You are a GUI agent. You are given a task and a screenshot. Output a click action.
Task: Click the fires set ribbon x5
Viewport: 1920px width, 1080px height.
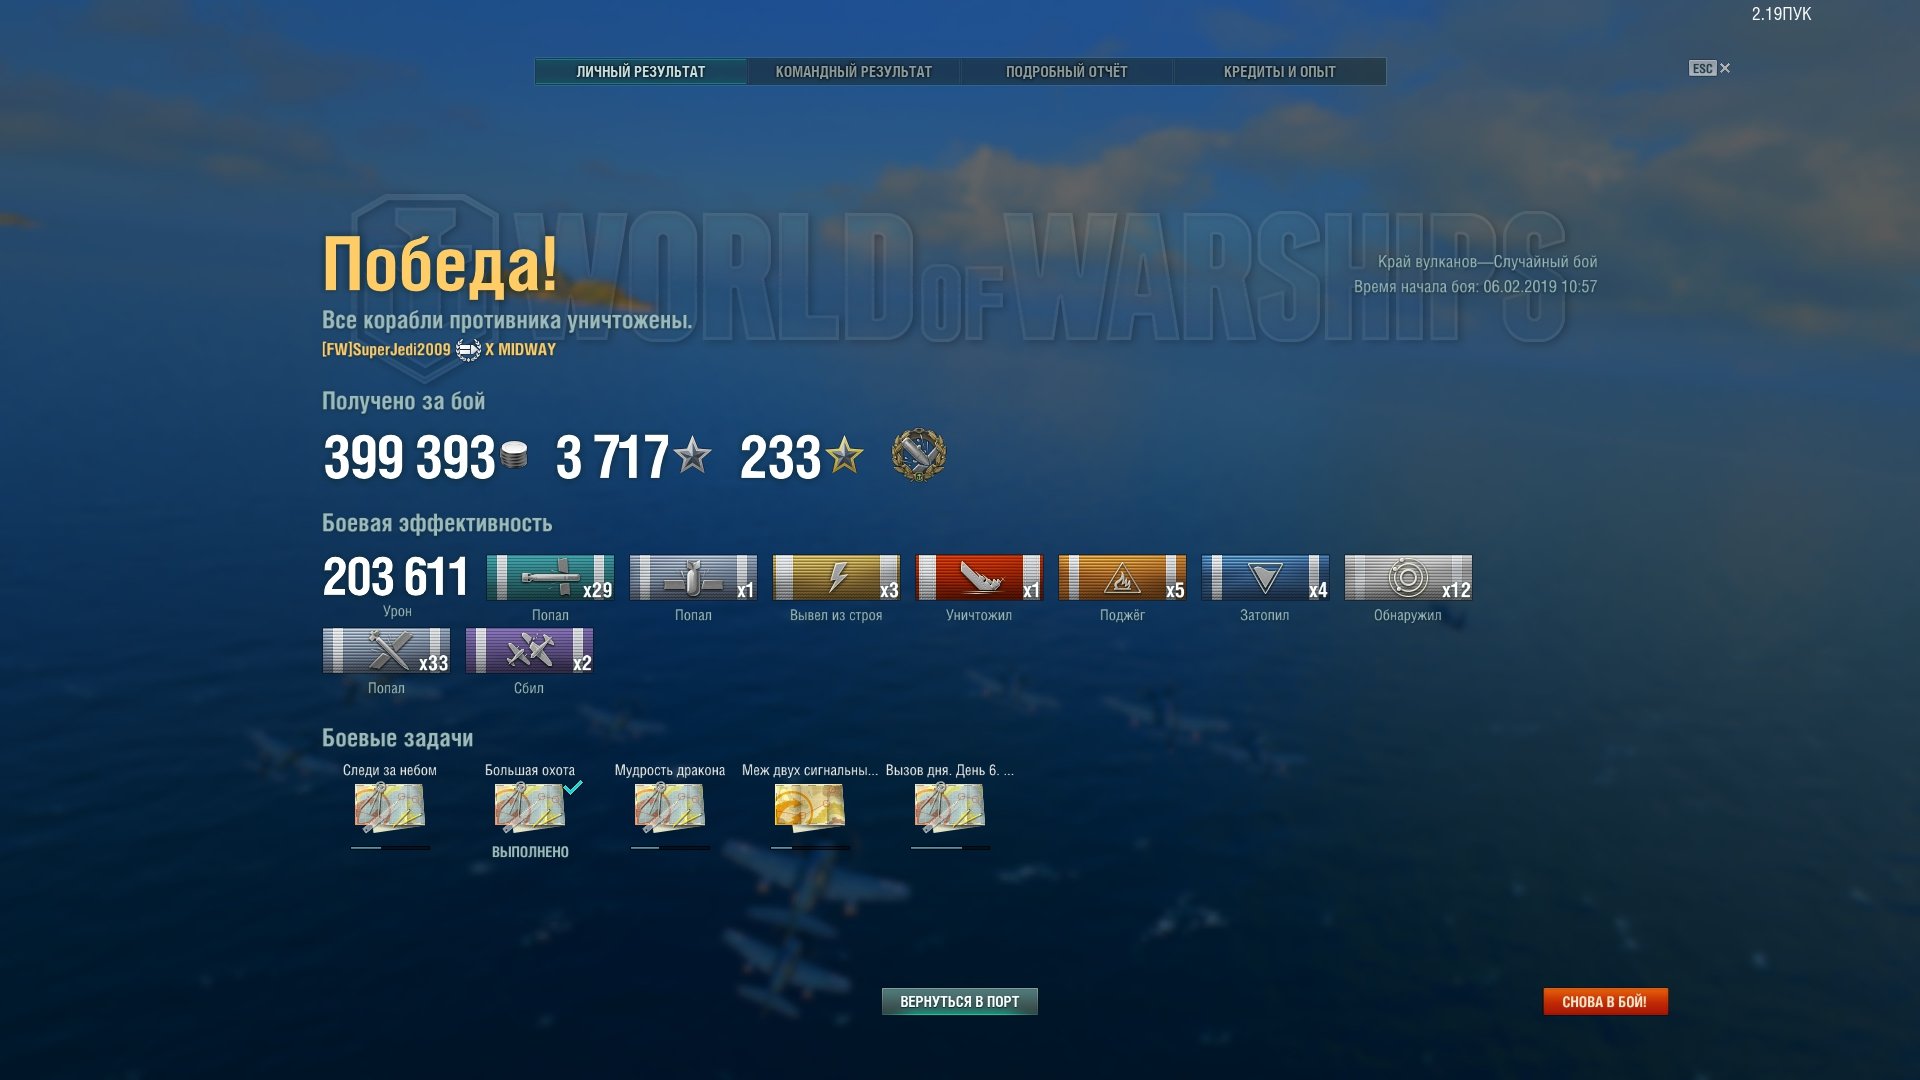[1122, 578]
